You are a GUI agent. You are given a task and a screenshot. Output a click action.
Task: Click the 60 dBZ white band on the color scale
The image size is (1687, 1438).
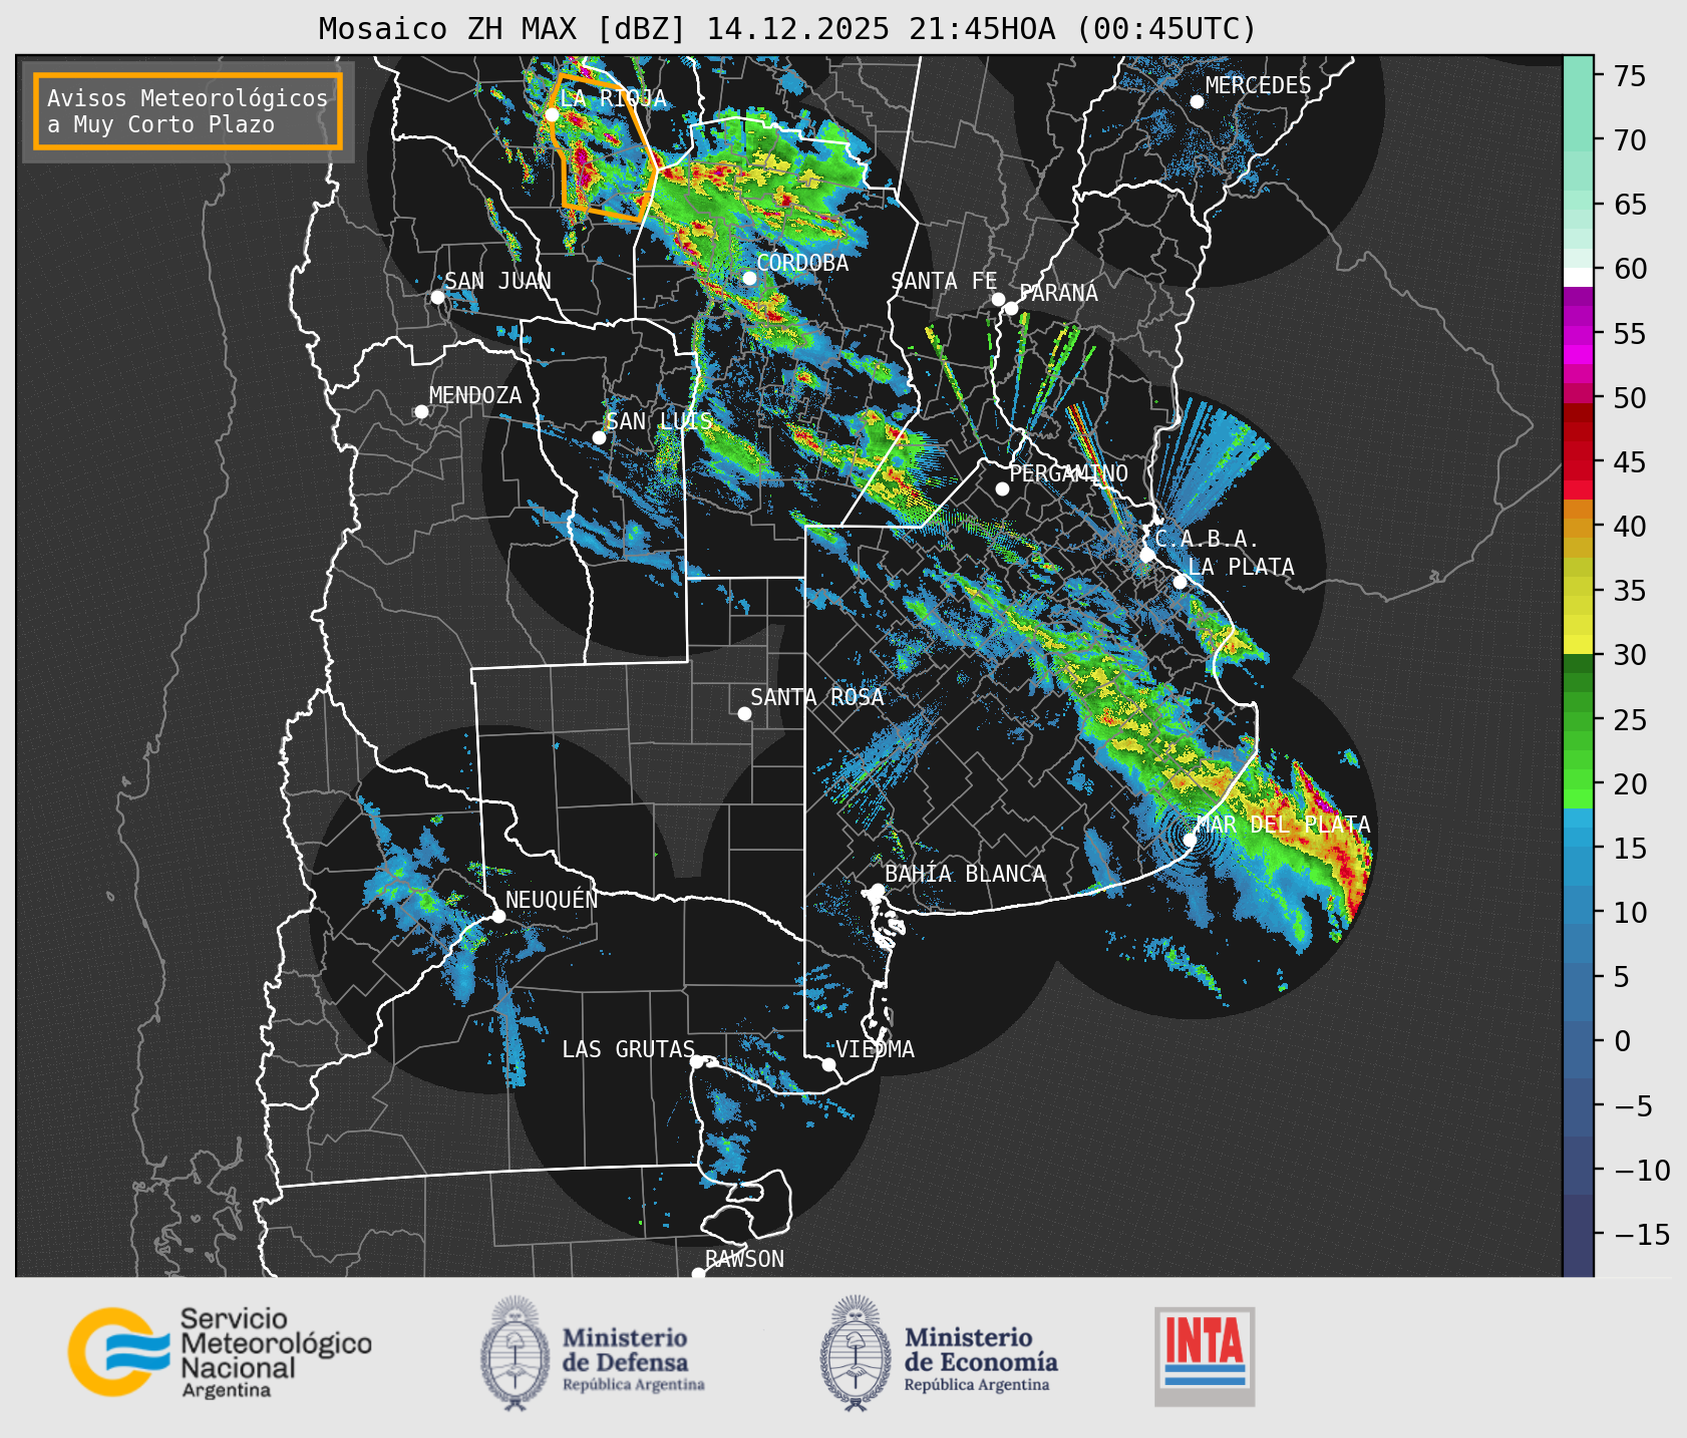tap(1578, 277)
